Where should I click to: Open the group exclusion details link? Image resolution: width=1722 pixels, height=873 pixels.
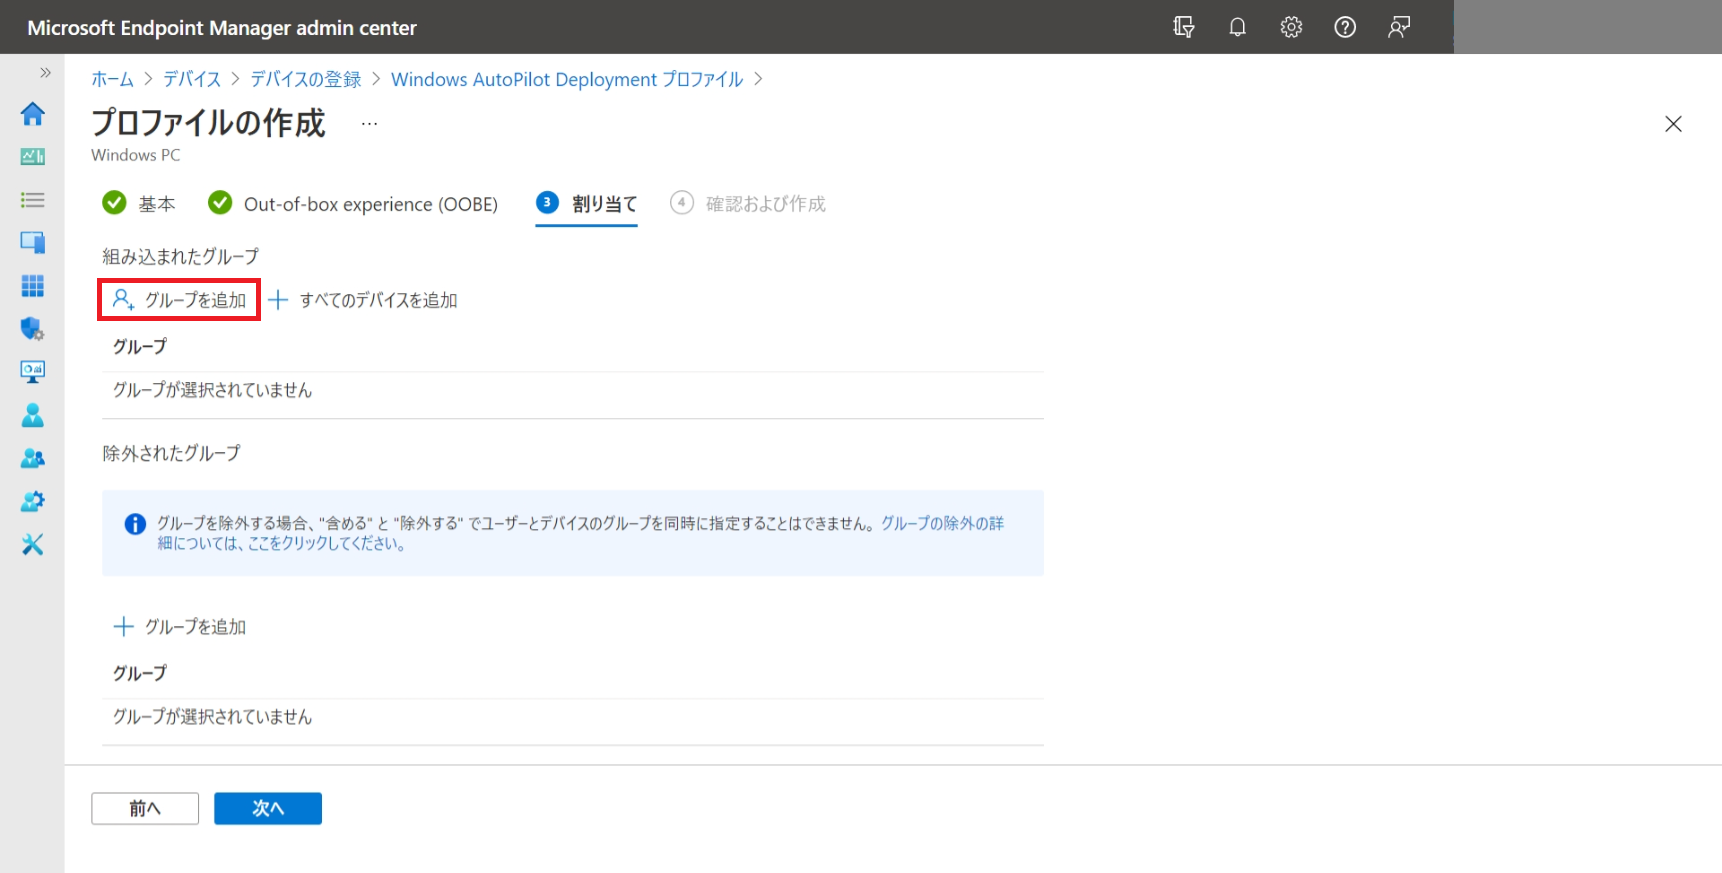(x=942, y=523)
